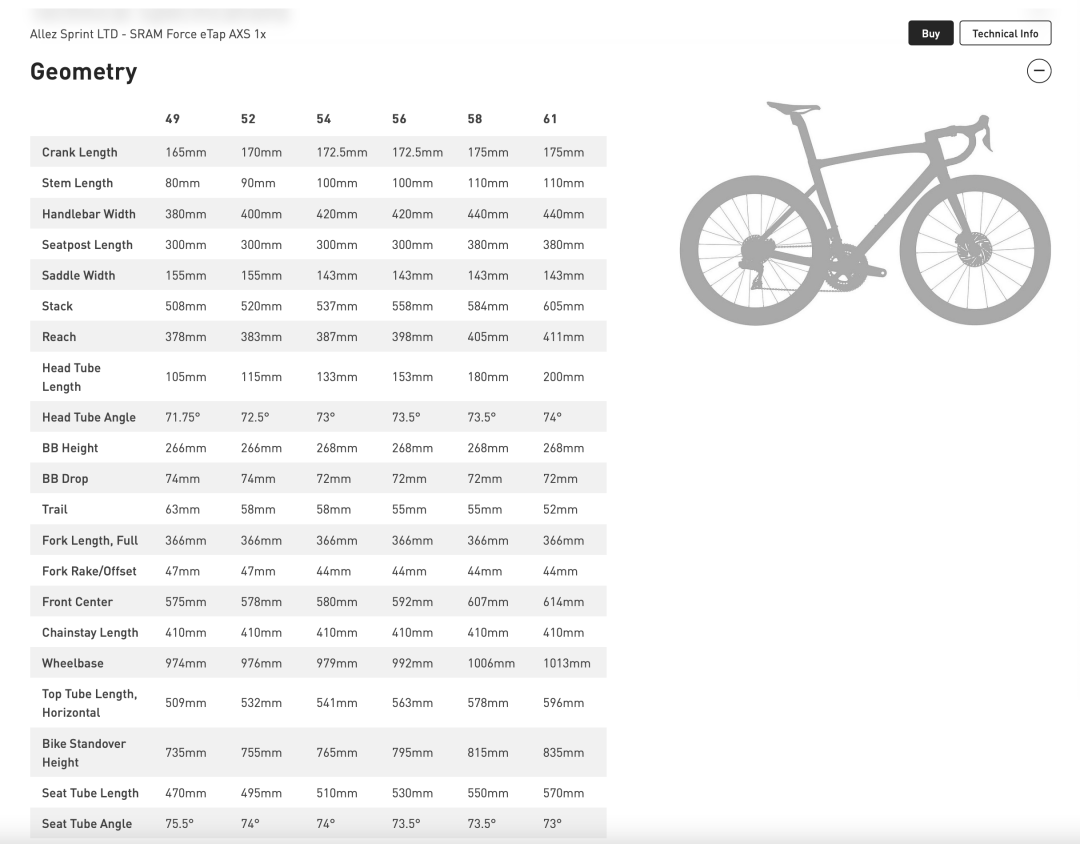Click the Allez Sprint LTD product name
This screenshot has height=844, width=1080.
pos(148,33)
